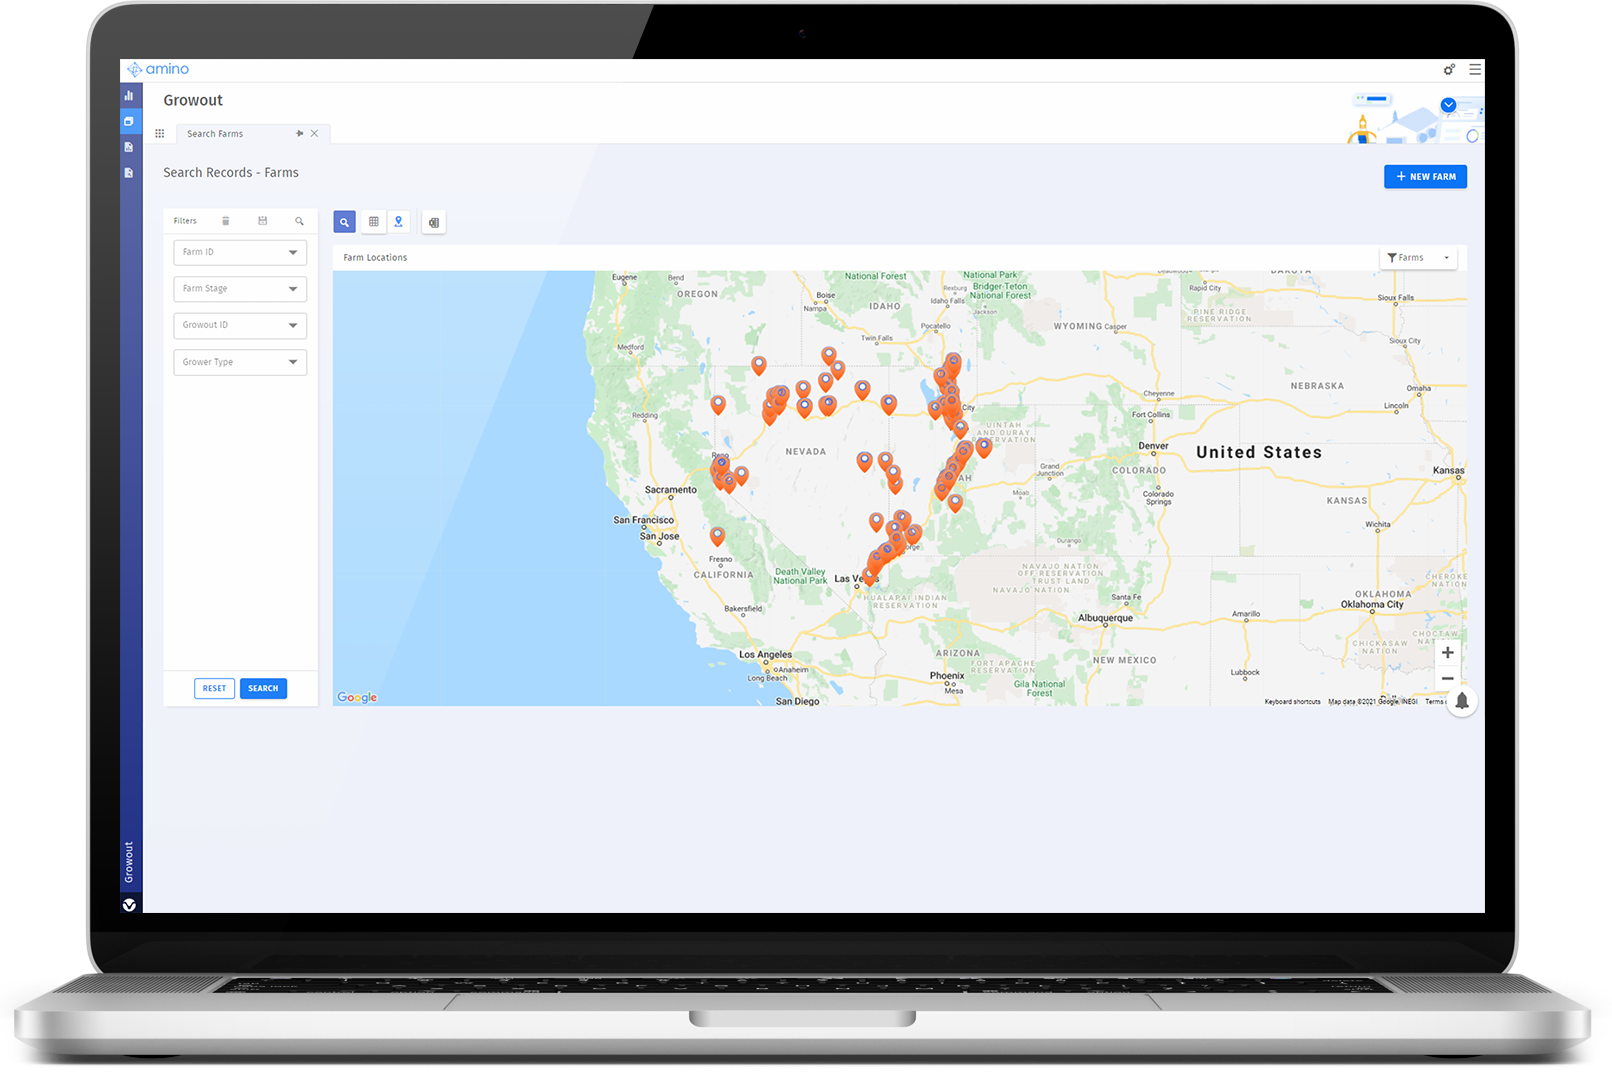The image size is (1612, 1075).
Task: Click the NEW FARM button
Action: [x=1425, y=177]
